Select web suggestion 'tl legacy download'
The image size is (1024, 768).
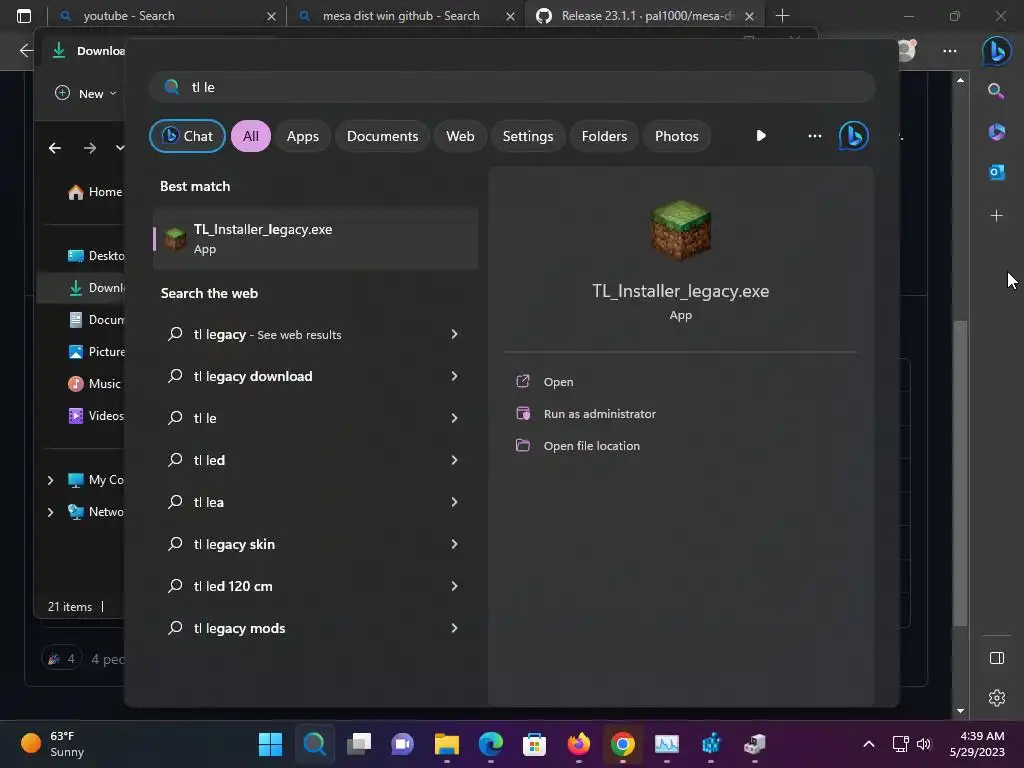coord(315,376)
